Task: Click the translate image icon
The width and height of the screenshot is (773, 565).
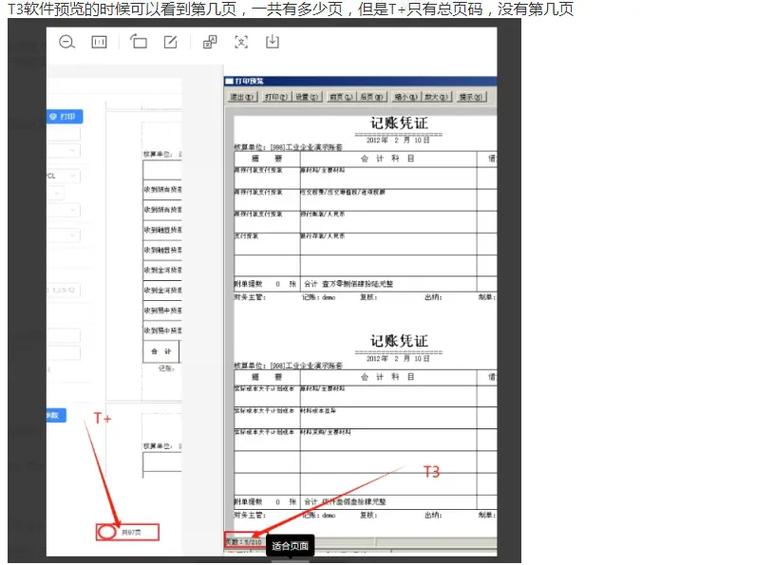Action: 210,42
